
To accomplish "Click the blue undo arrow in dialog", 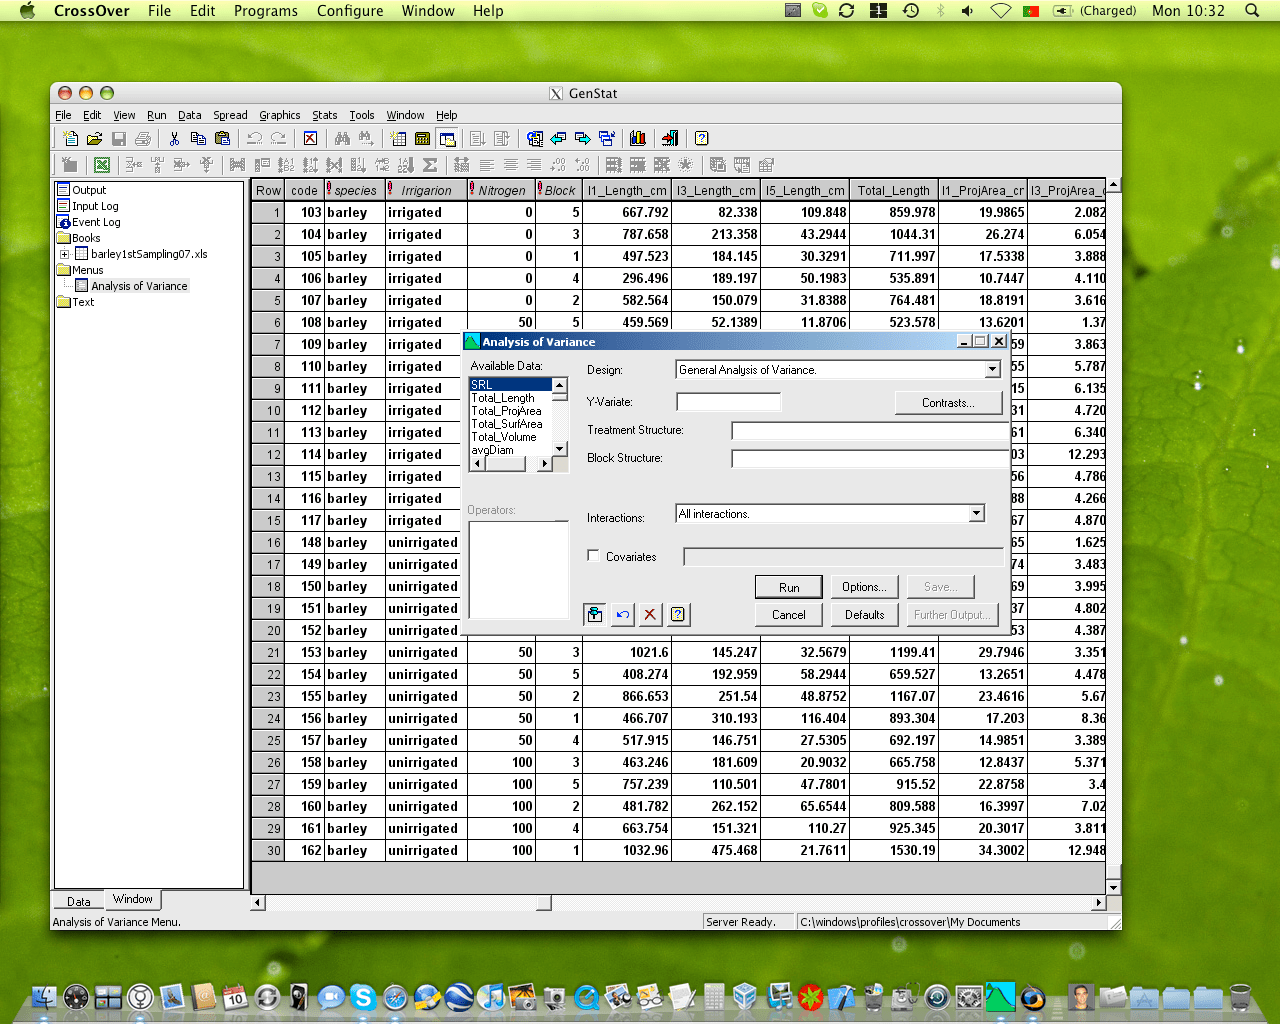I will [623, 614].
